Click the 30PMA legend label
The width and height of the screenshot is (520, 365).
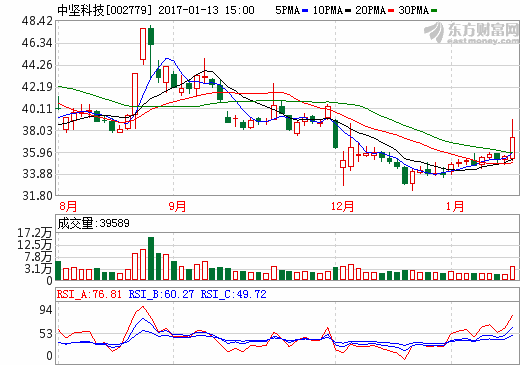414,10
